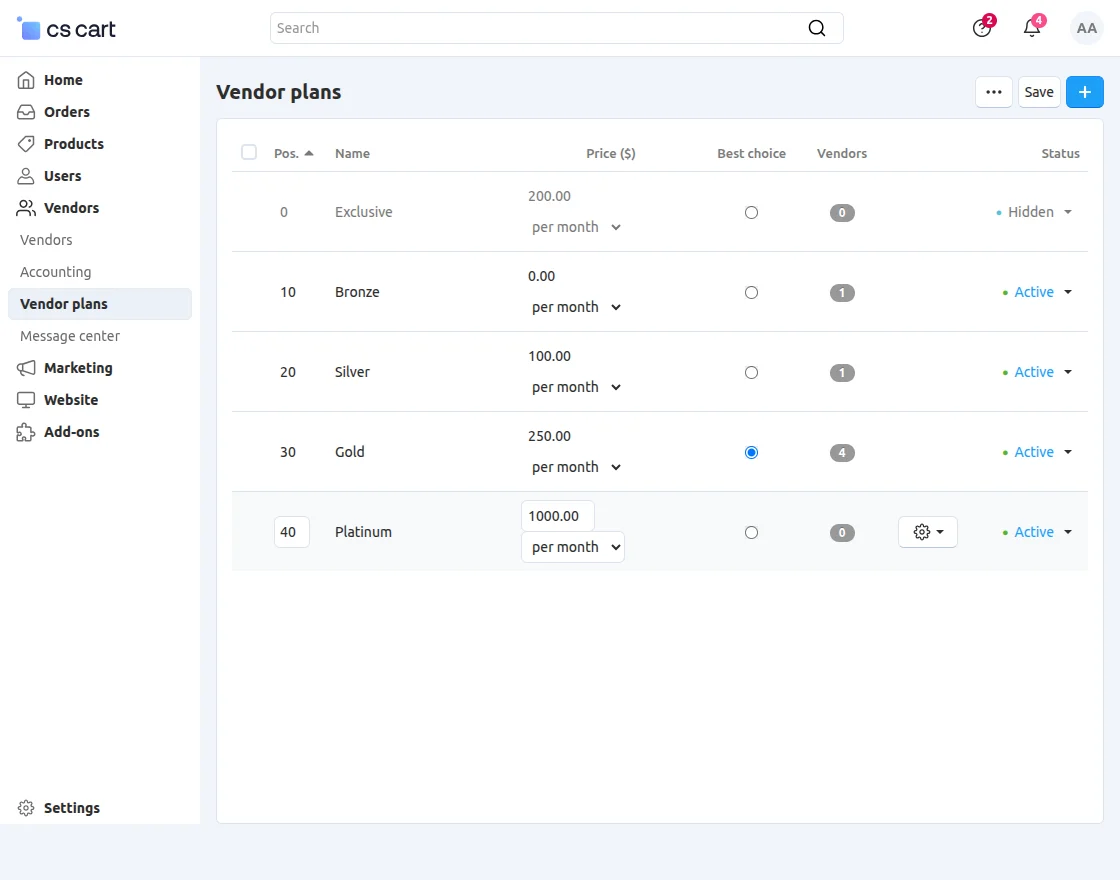Image resolution: width=1120 pixels, height=880 pixels.
Task: Open the Users section
Action: [x=61, y=175]
